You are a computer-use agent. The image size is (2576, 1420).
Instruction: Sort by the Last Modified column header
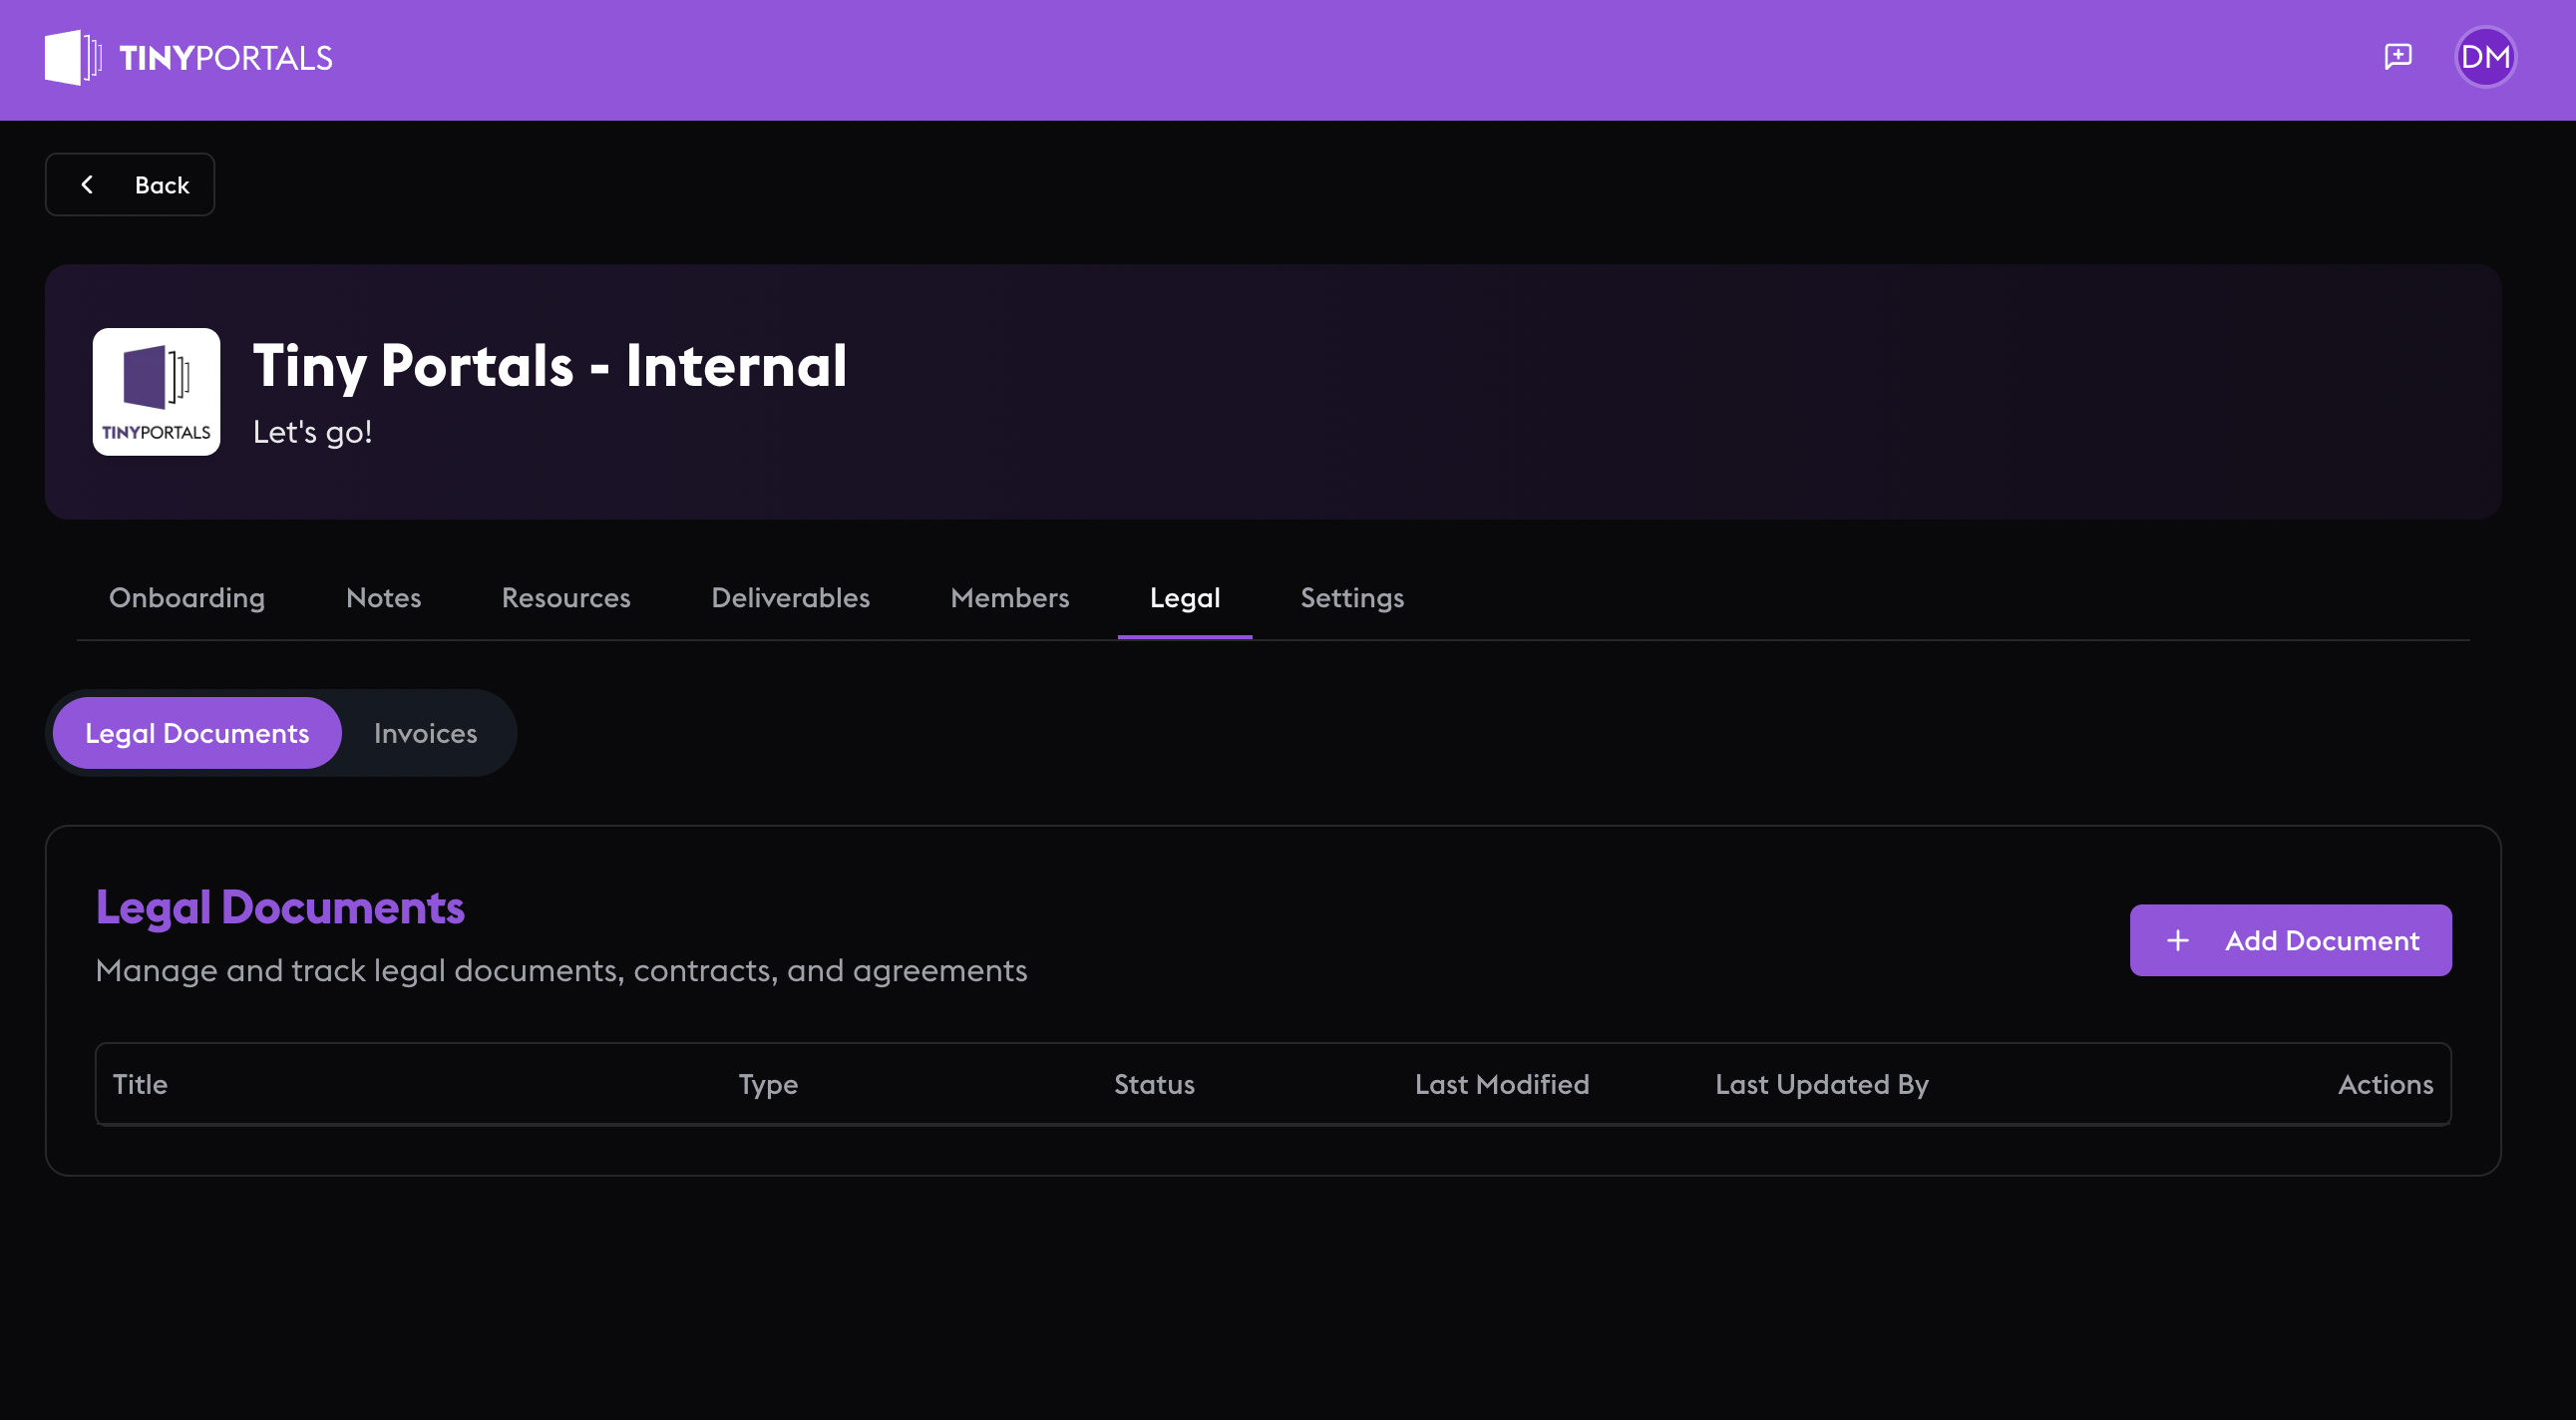point(1502,1084)
